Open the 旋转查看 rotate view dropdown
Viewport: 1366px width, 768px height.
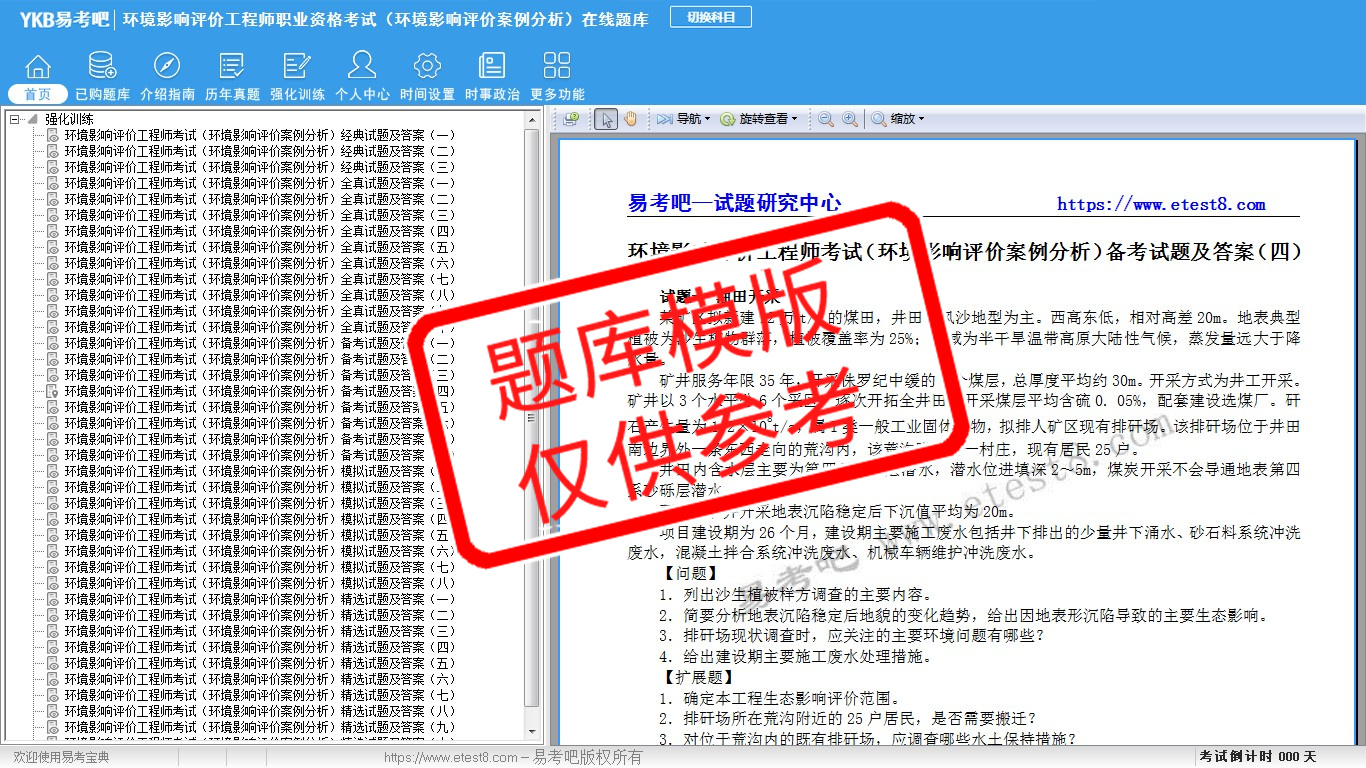coord(759,119)
